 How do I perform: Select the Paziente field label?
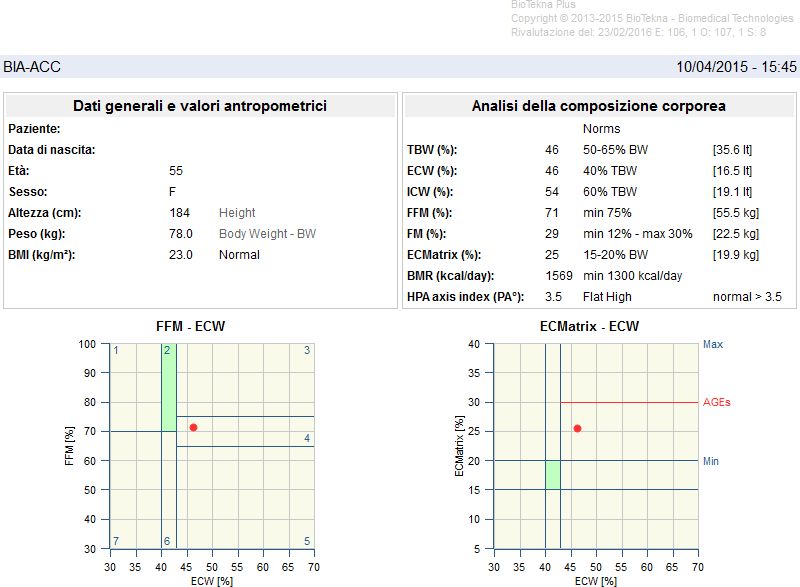tap(35, 129)
